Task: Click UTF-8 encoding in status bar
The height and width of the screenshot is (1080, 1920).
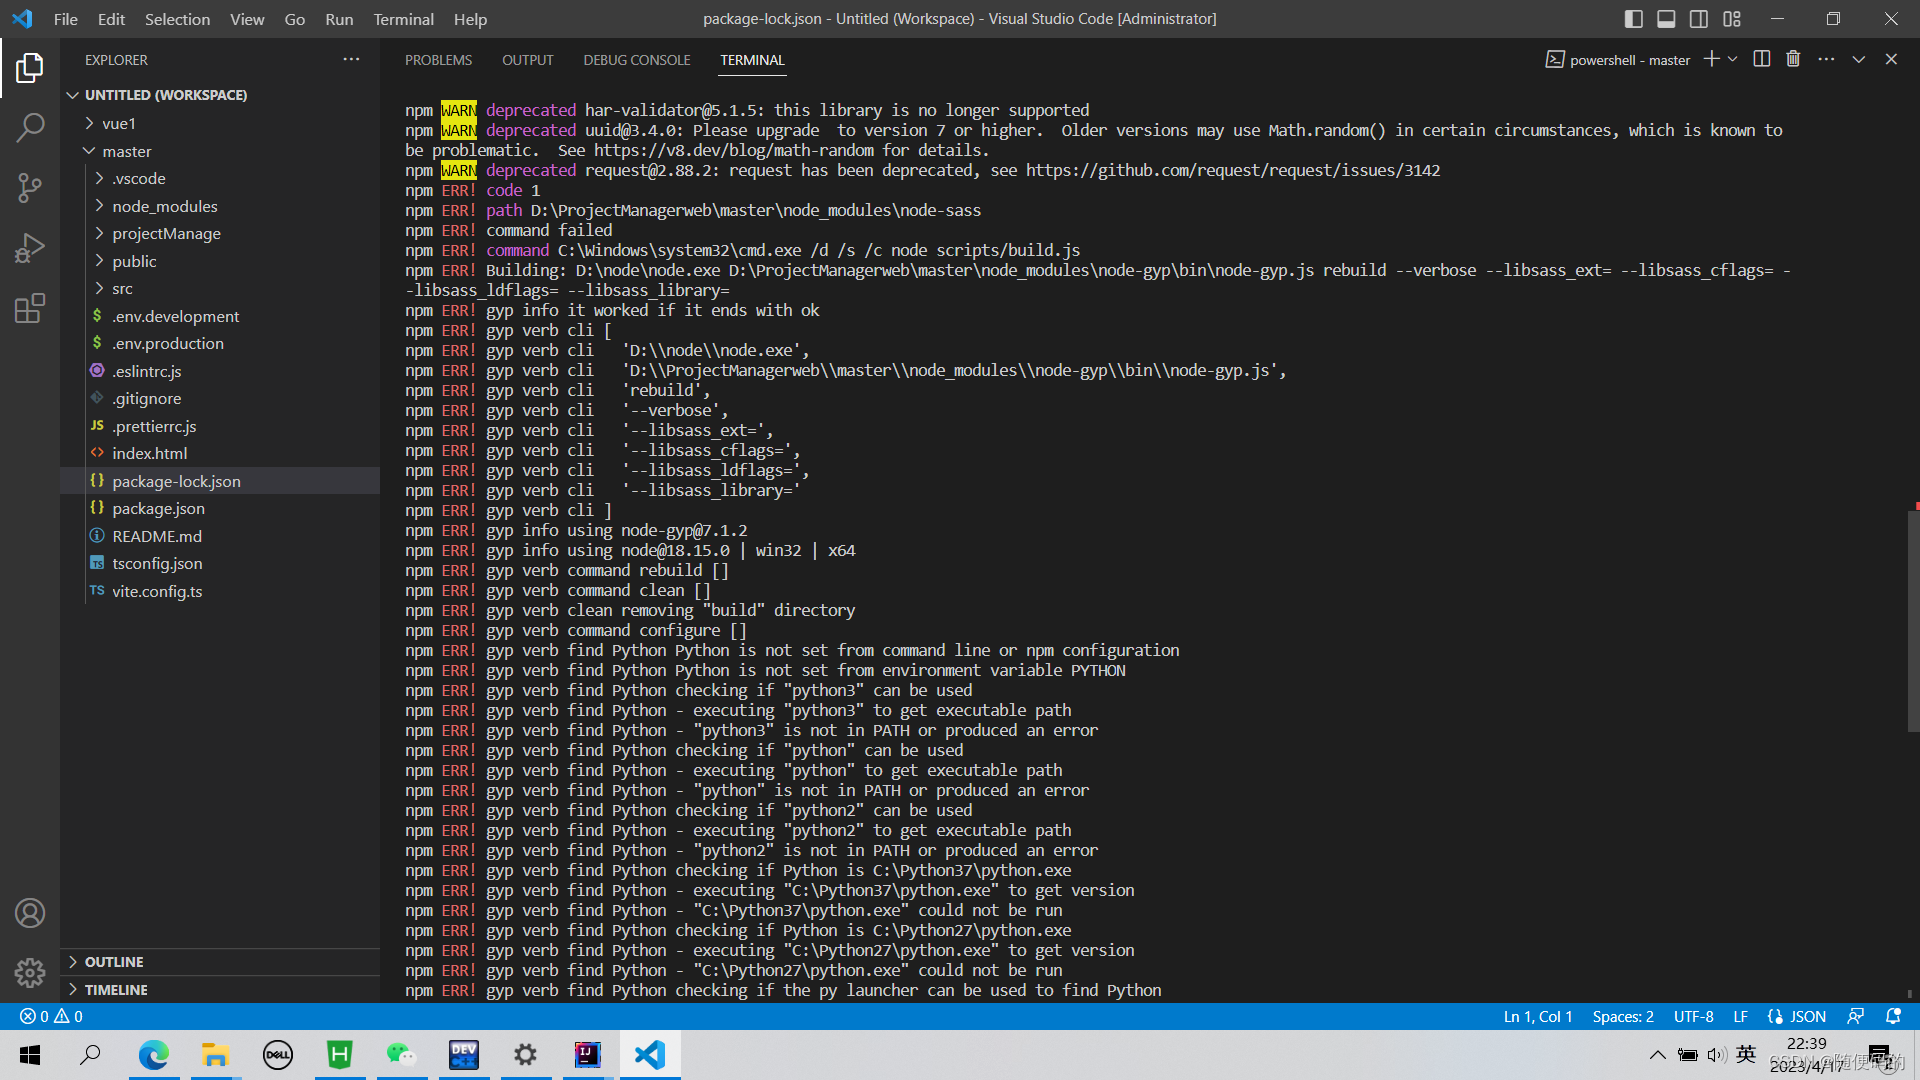Action: [1693, 1016]
